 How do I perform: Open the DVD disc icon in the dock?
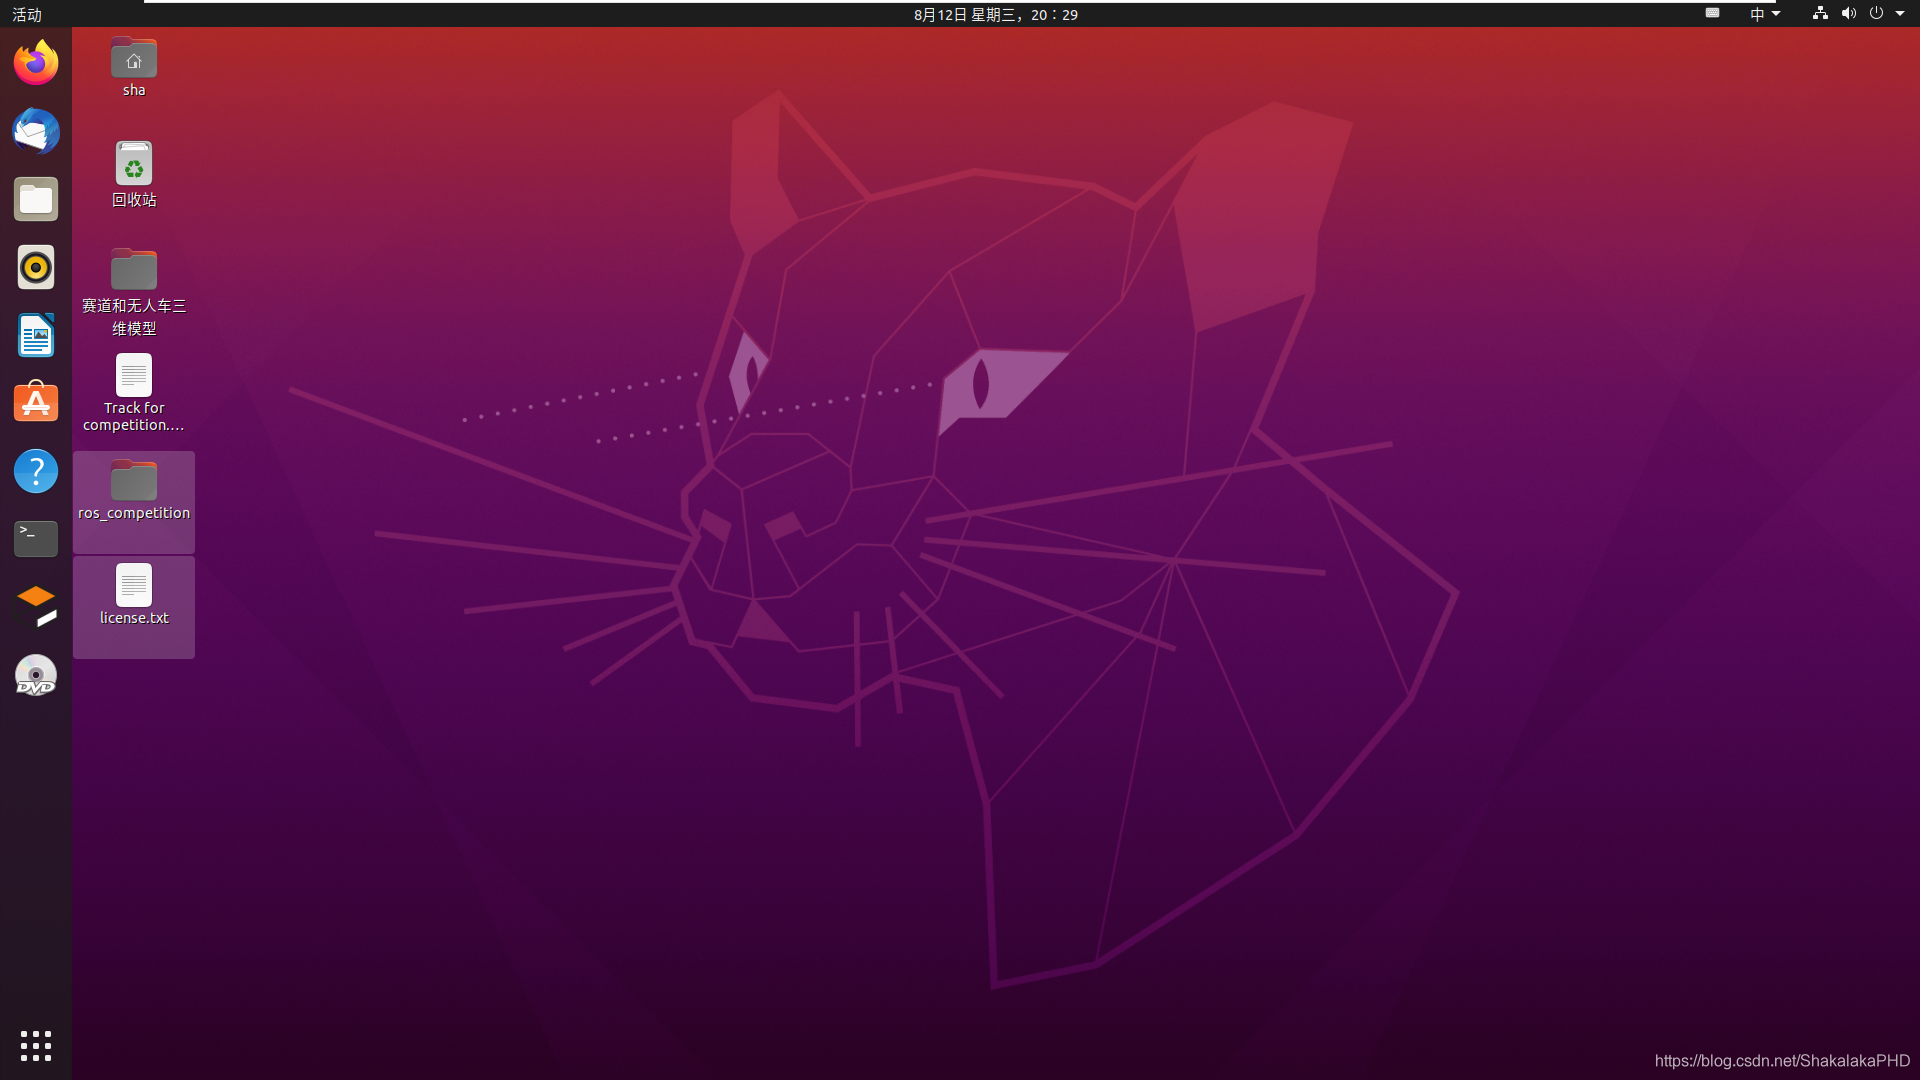pyautogui.click(x=36, y=675)
